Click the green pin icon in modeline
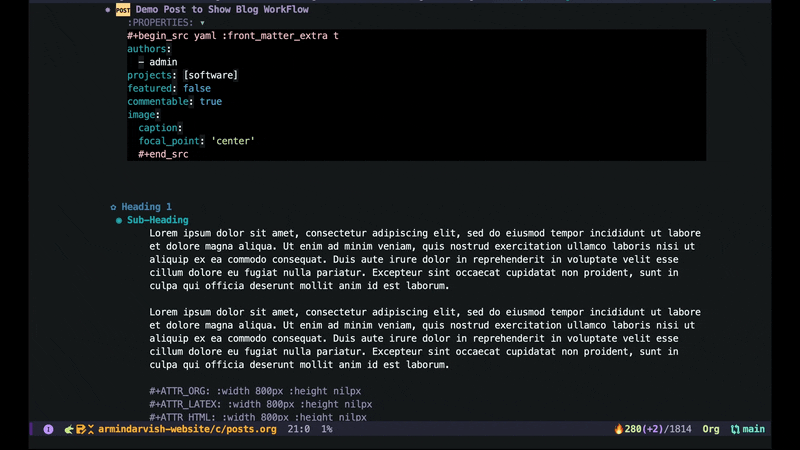Image resolution: width=800 pixels, height=450 pixels. [69, 430]
